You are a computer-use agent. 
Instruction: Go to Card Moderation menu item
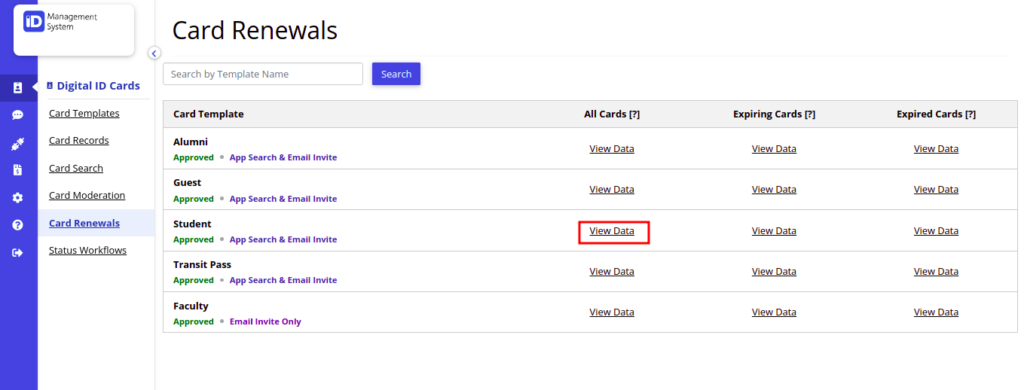point(87,196)
